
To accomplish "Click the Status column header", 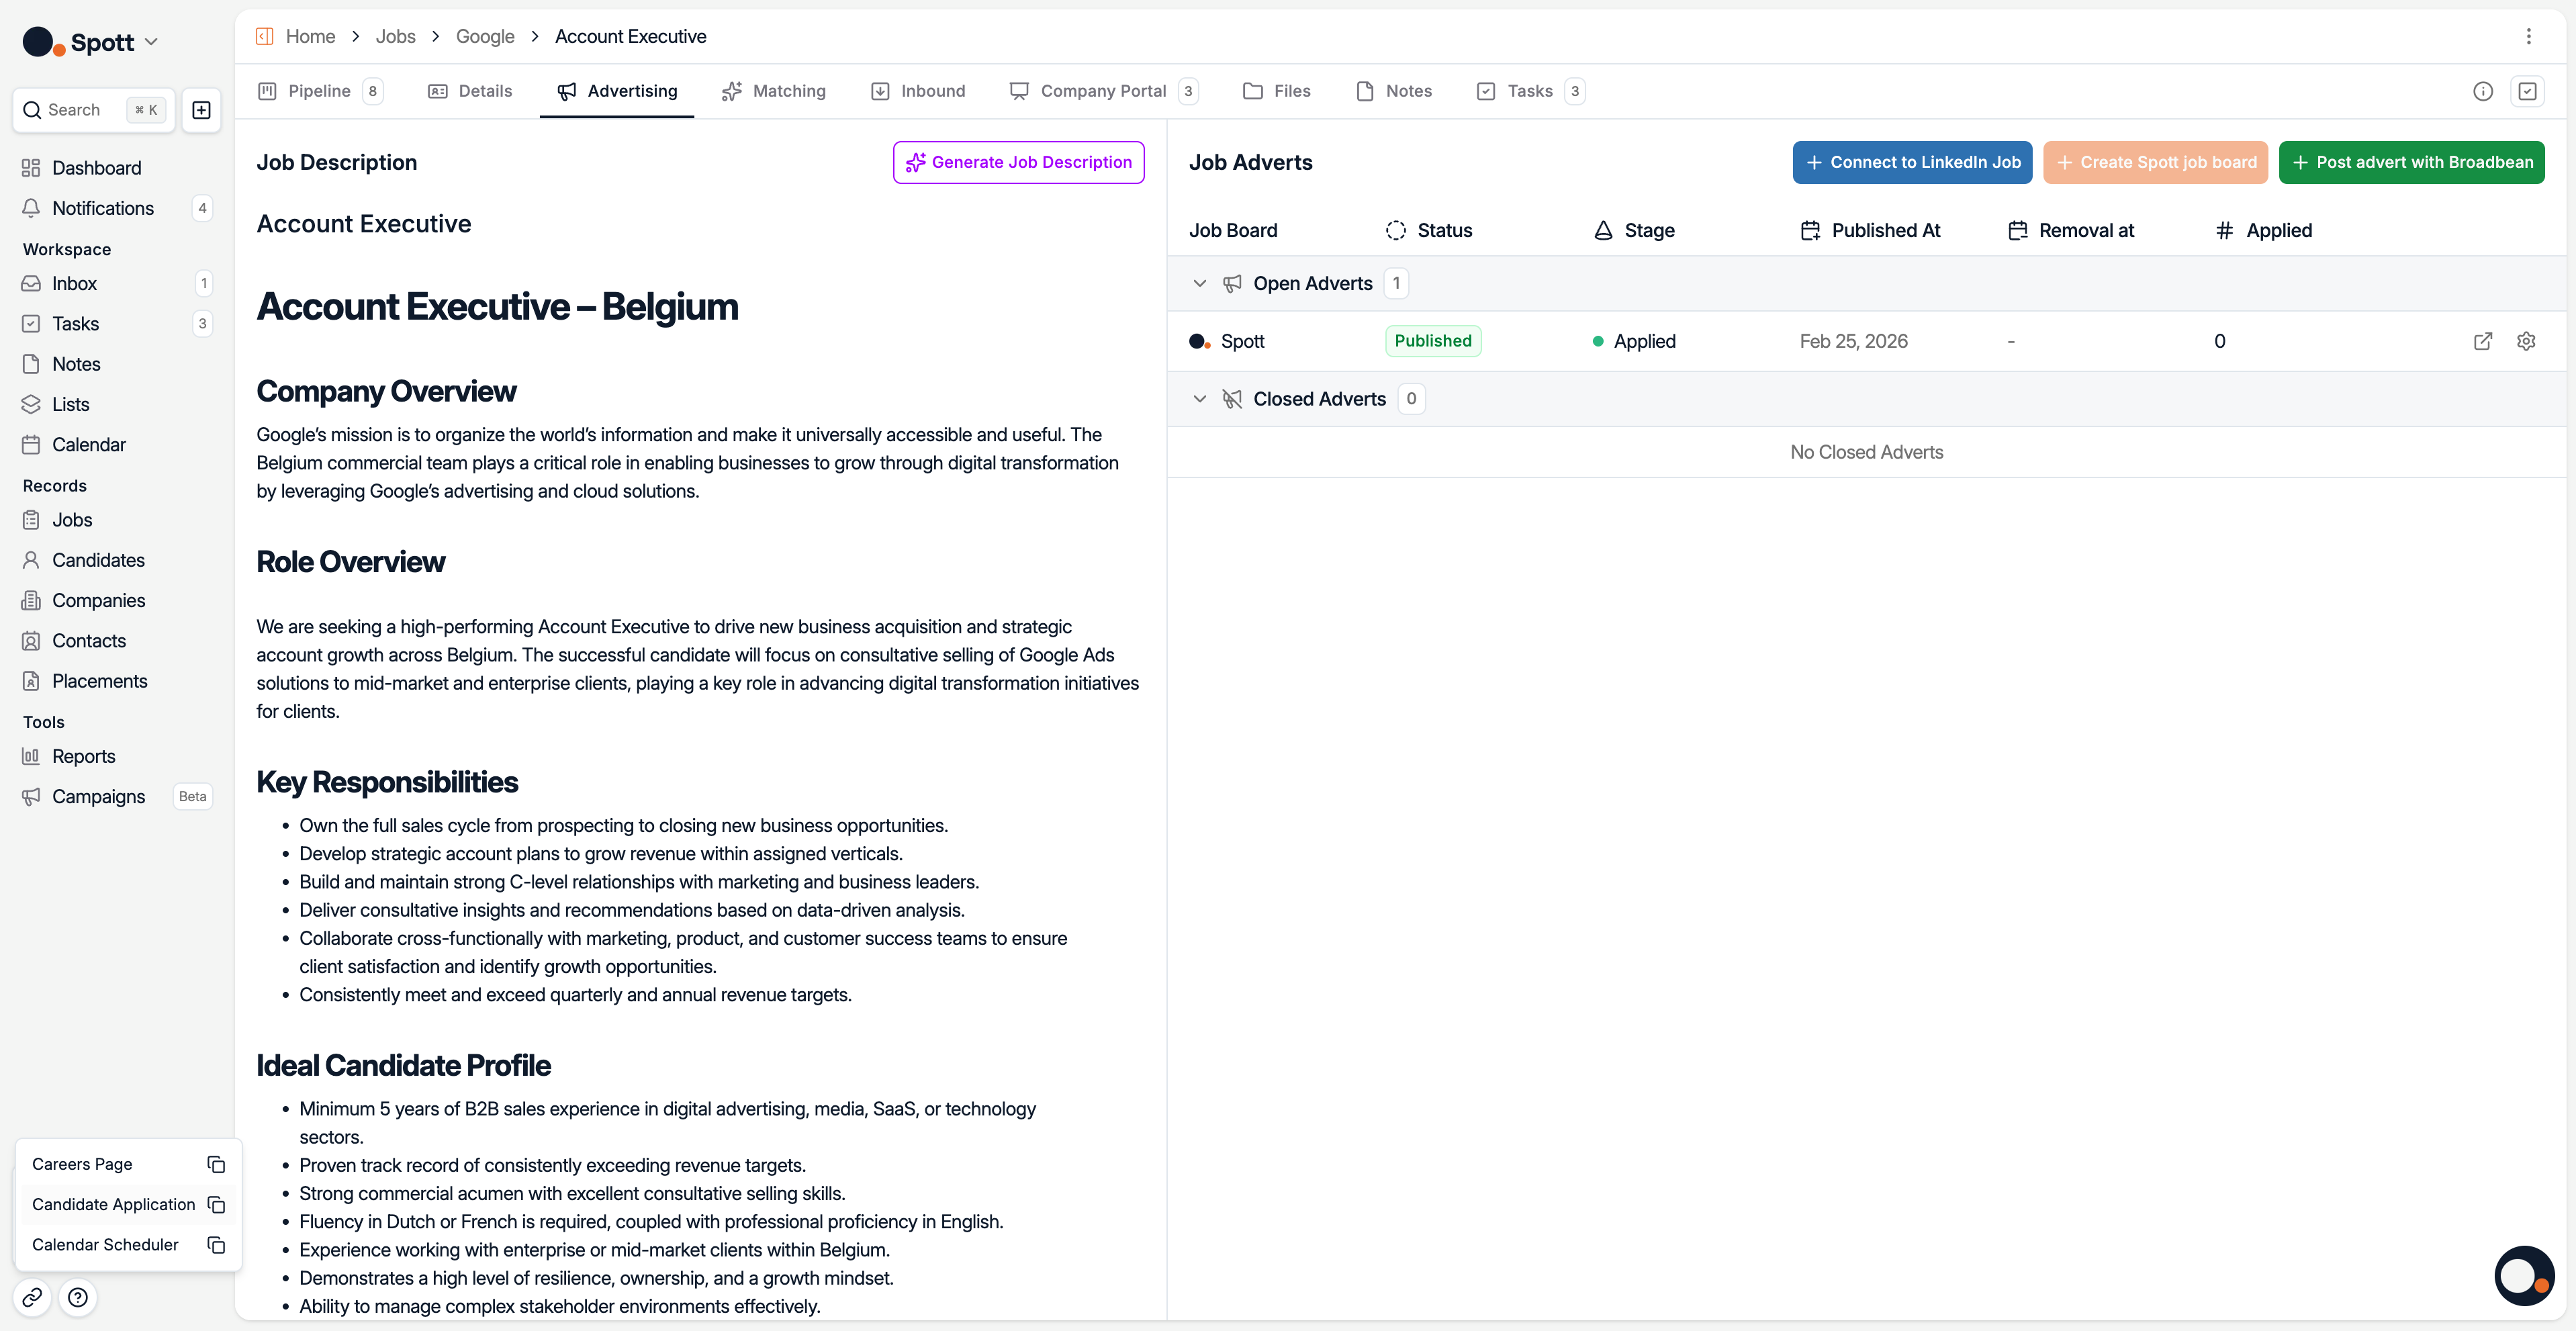I will 1429,231.
